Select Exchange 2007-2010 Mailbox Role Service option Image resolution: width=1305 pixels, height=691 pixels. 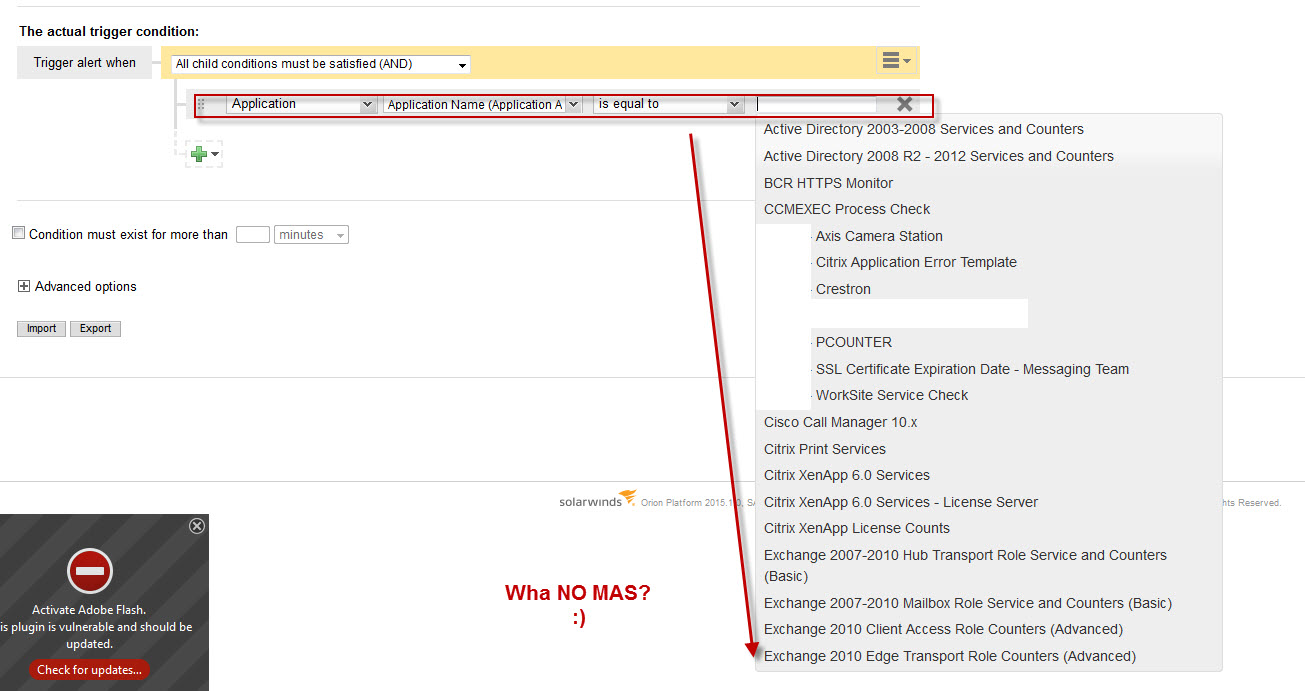click(968, 603)
